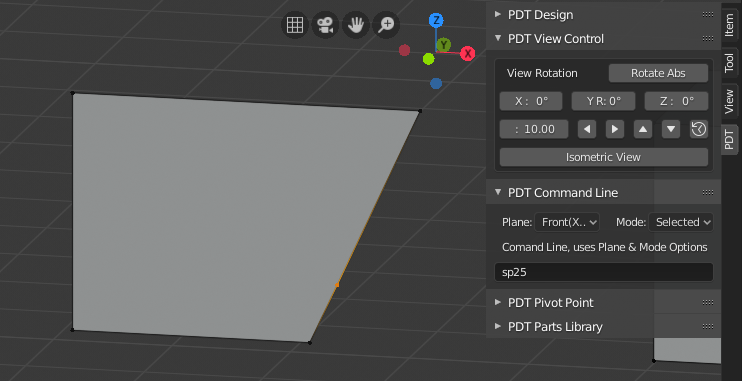The height and width of the screenshot is (381, 742).
Task: Rotate view up with up arrow
Action: click(643, 129)
